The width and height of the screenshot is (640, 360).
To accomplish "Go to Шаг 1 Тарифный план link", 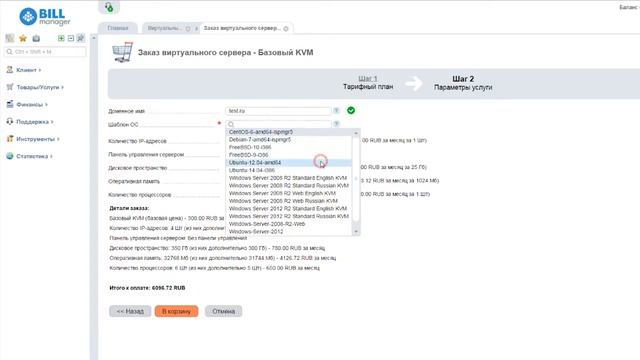I will [368, 82].
